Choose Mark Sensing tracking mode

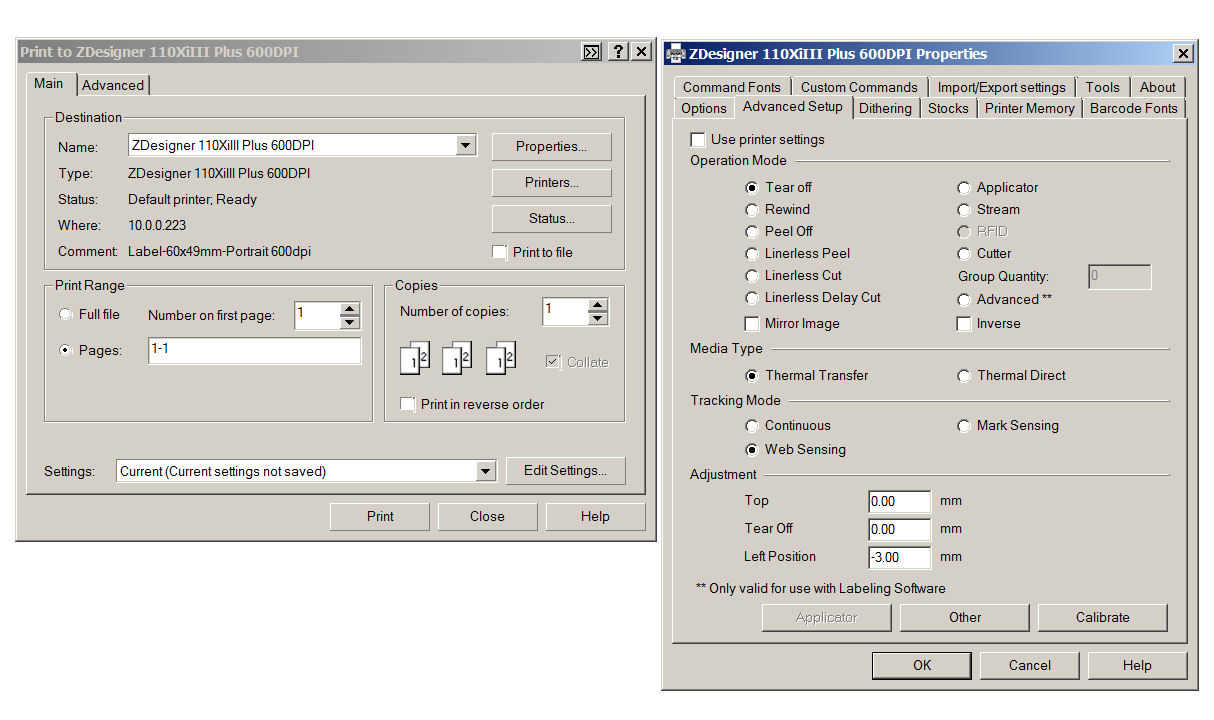(964, 425)
